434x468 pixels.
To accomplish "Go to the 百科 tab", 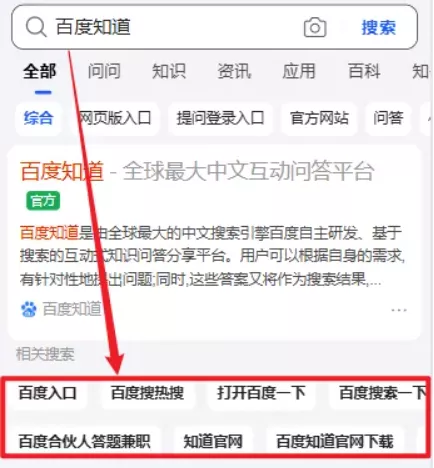I will [364, 71].
